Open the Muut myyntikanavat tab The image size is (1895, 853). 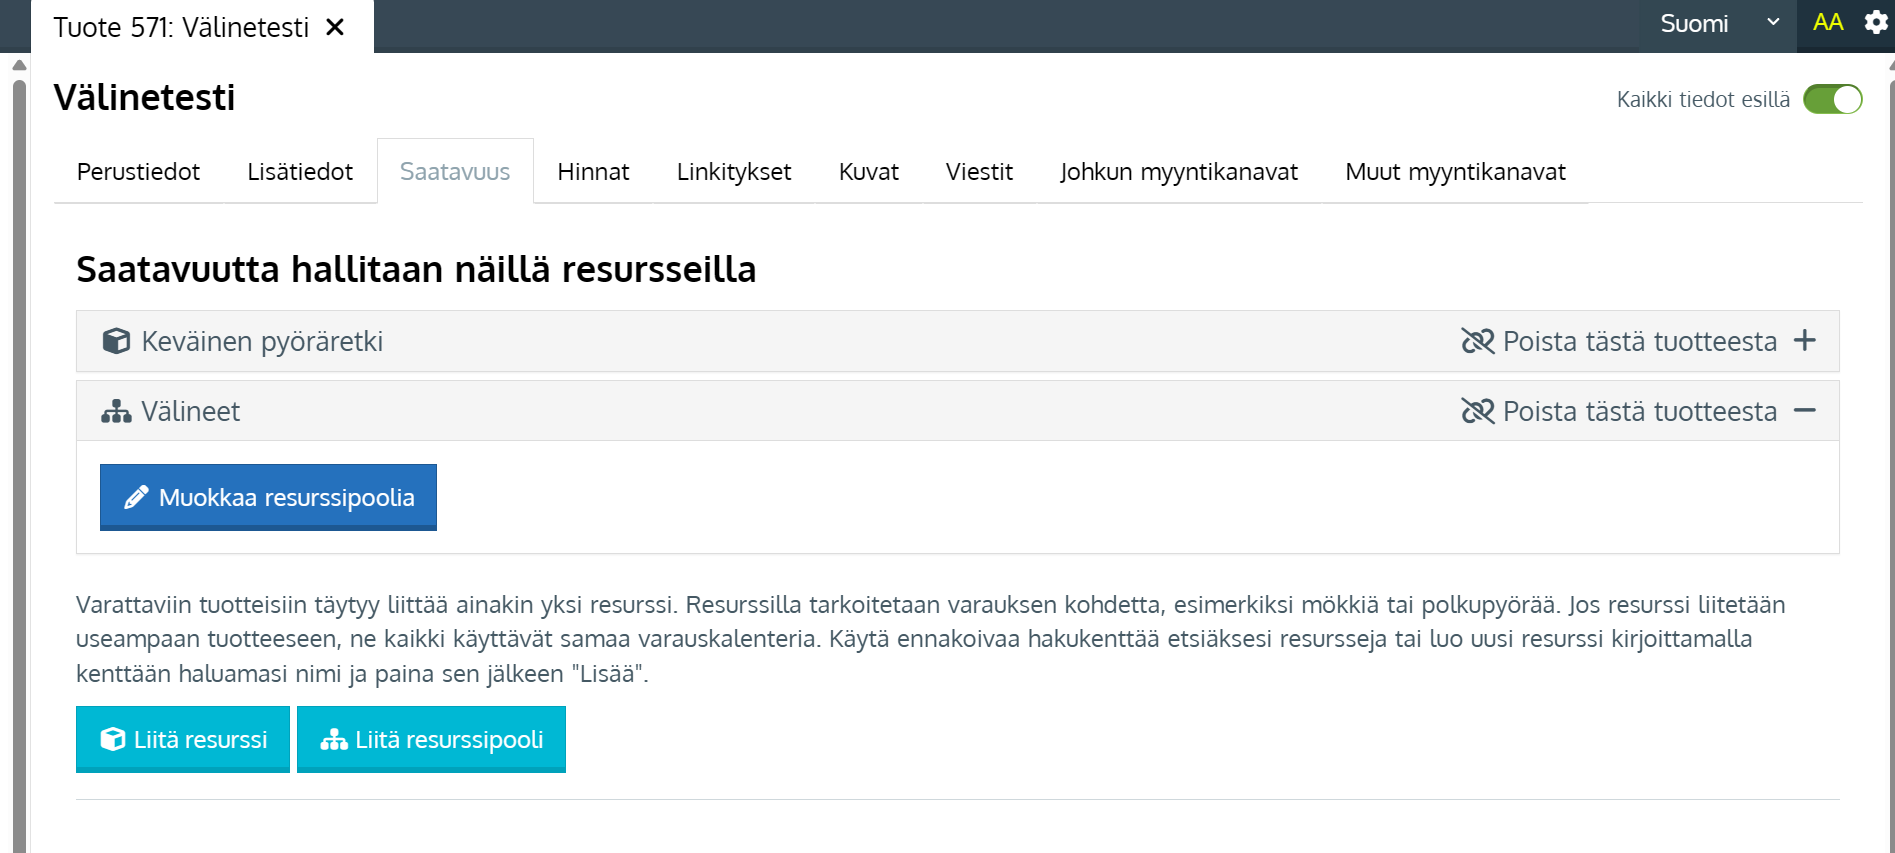tap(1455, 172)
